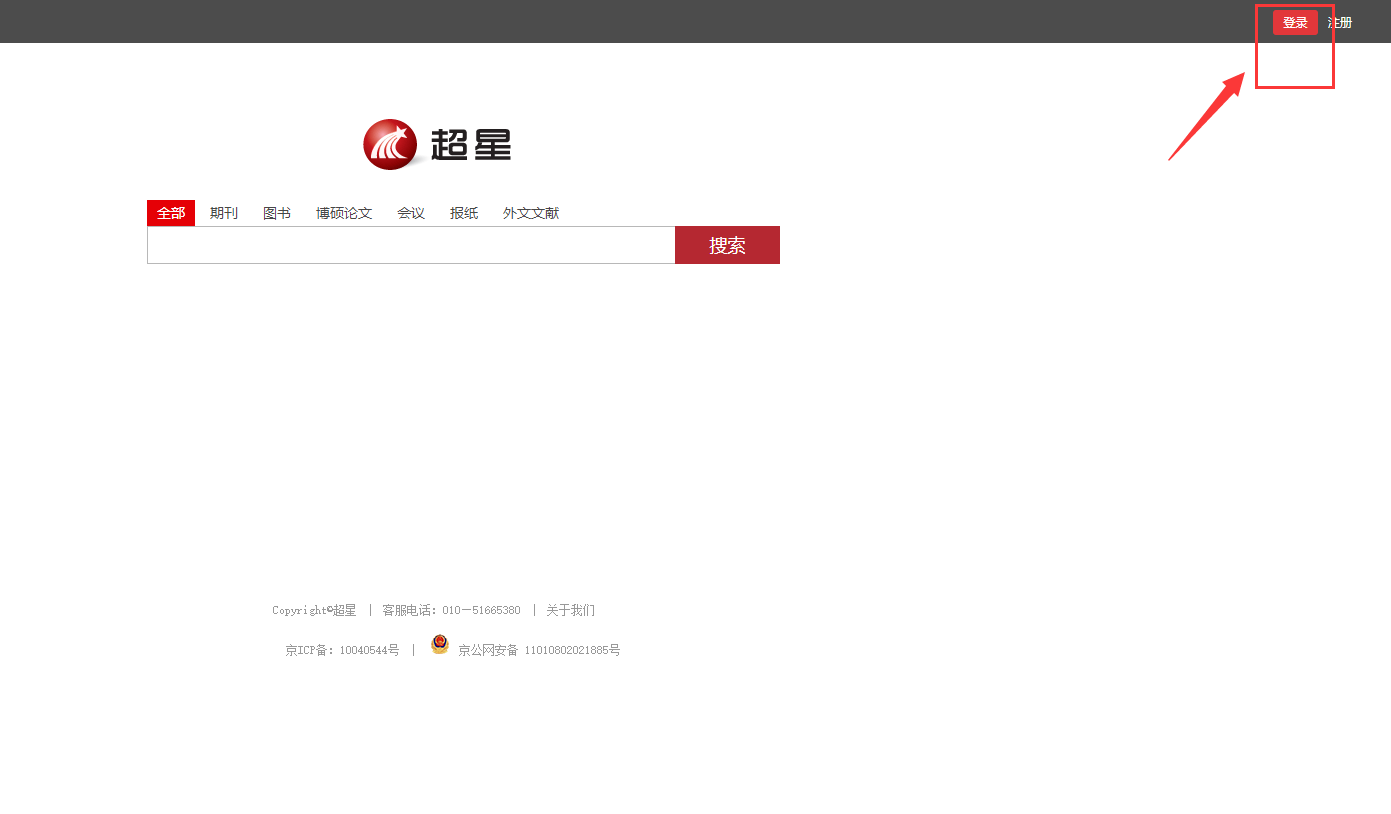Click the 客服电话: 010-51665380 text
Image resolution: width=1391 pixels, height=814 pixels.
click(x=451, y=610)
